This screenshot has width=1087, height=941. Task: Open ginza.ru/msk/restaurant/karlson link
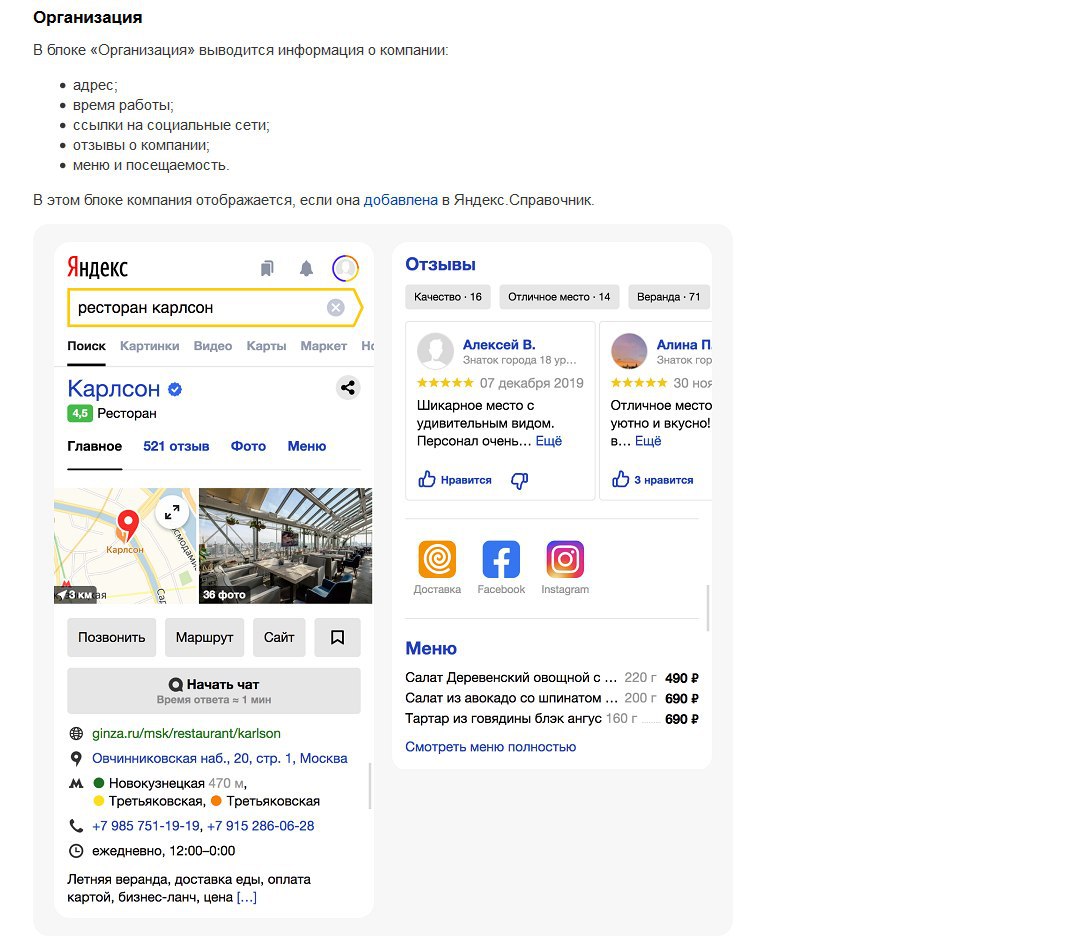pos(186,734)
